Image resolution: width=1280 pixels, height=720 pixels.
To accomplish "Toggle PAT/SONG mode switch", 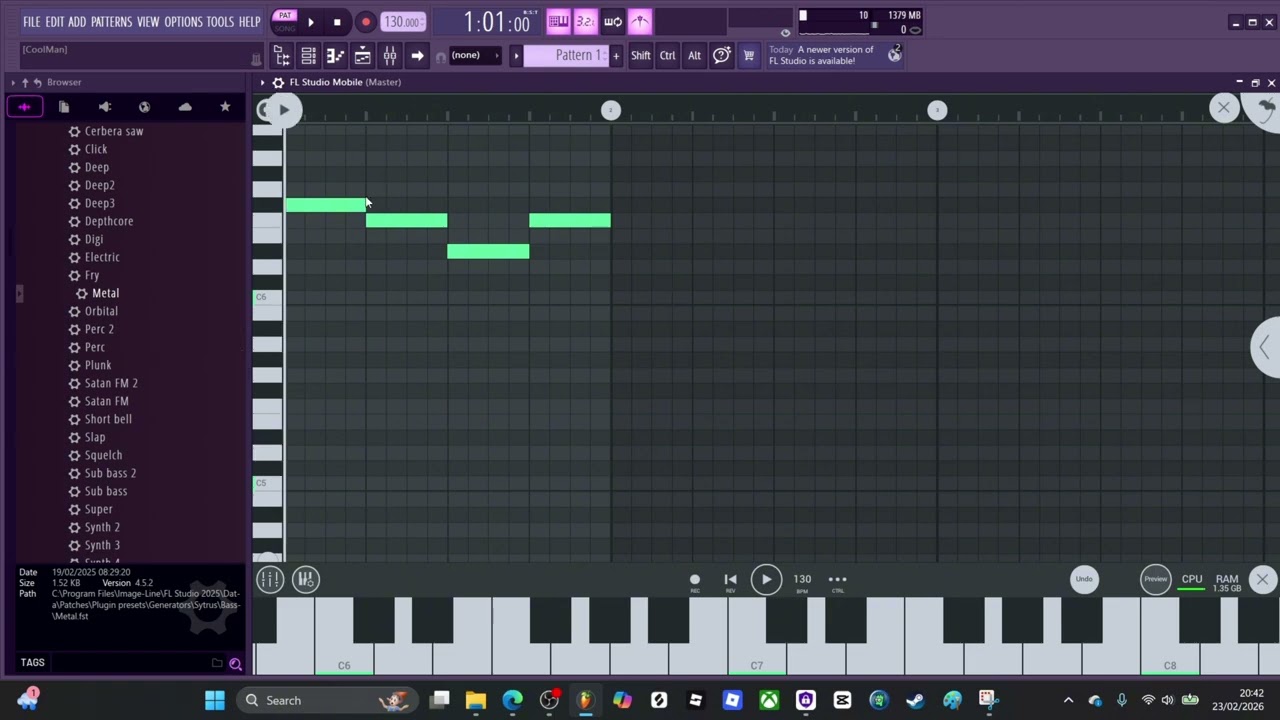I will pyautogui.click(x=285, y=22).
